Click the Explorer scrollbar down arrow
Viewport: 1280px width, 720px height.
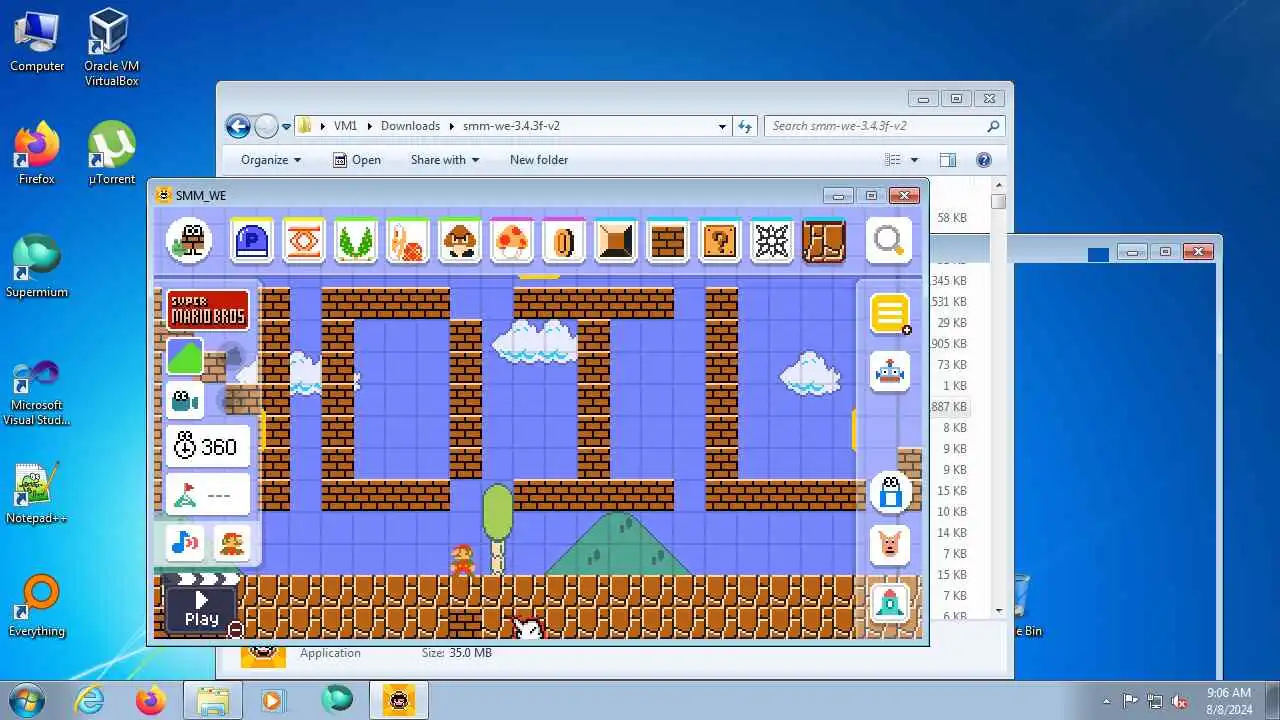(x=998, y=611)
